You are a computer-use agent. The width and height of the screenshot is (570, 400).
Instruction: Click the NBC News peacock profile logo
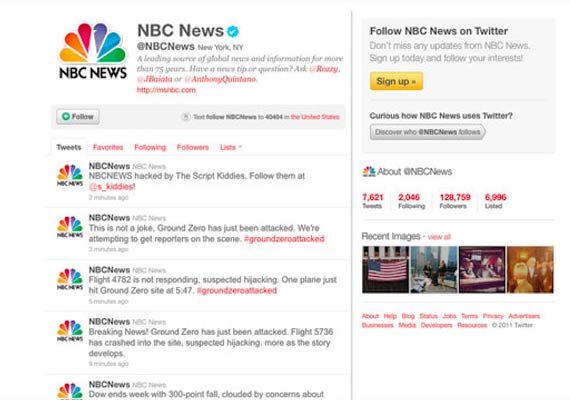pos(93,51)
